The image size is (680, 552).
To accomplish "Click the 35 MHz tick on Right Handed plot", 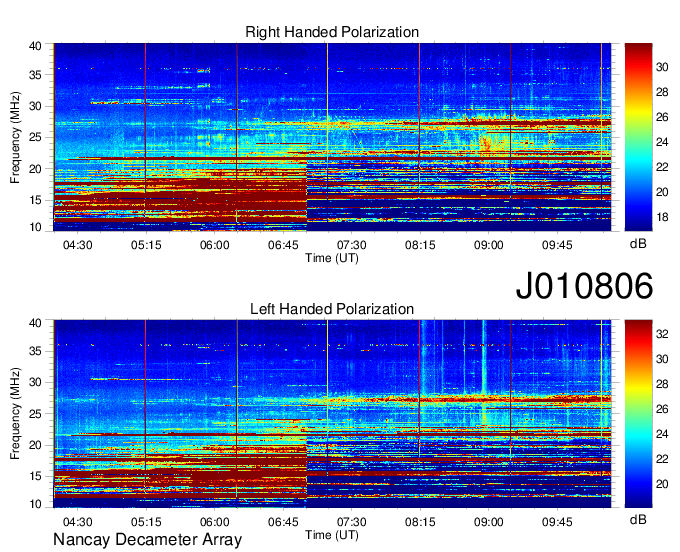I will point(35,75).
